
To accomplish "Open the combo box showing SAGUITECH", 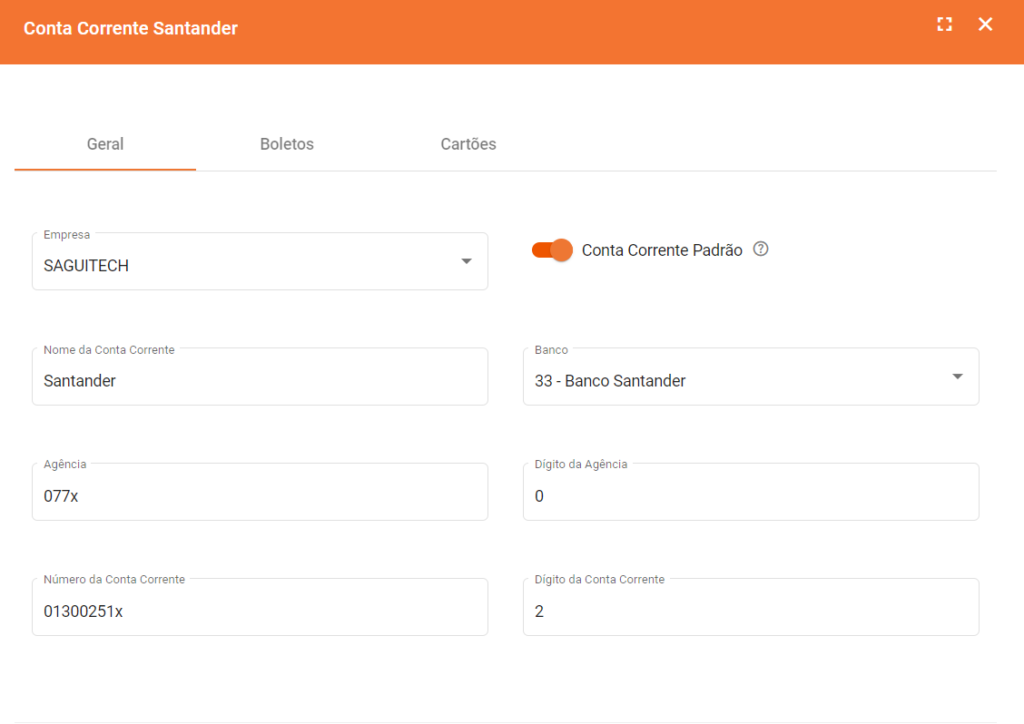I will (250, 265).
